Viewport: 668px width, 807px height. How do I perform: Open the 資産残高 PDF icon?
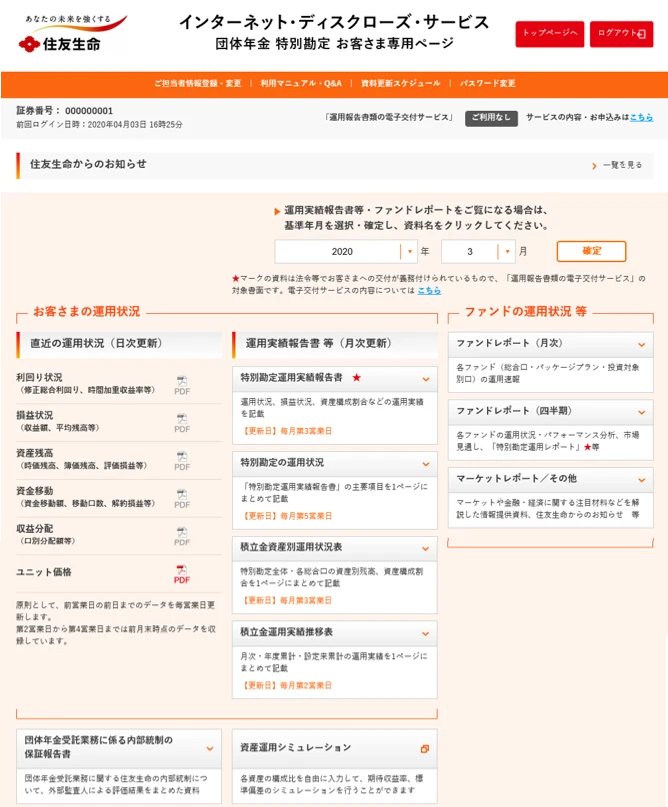tap(182, 461)
